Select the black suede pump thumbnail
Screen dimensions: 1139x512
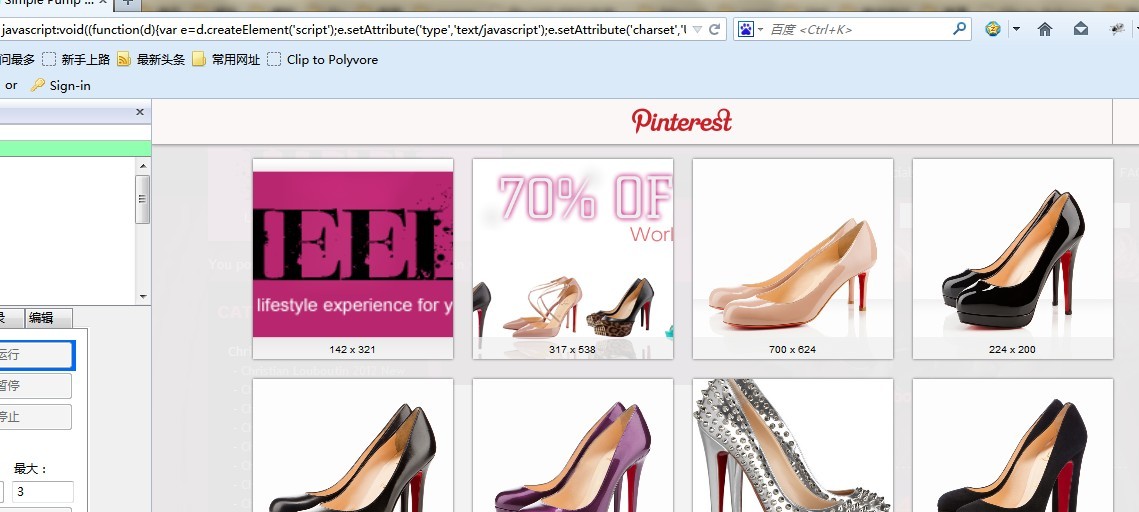(x=1013, y=445)
